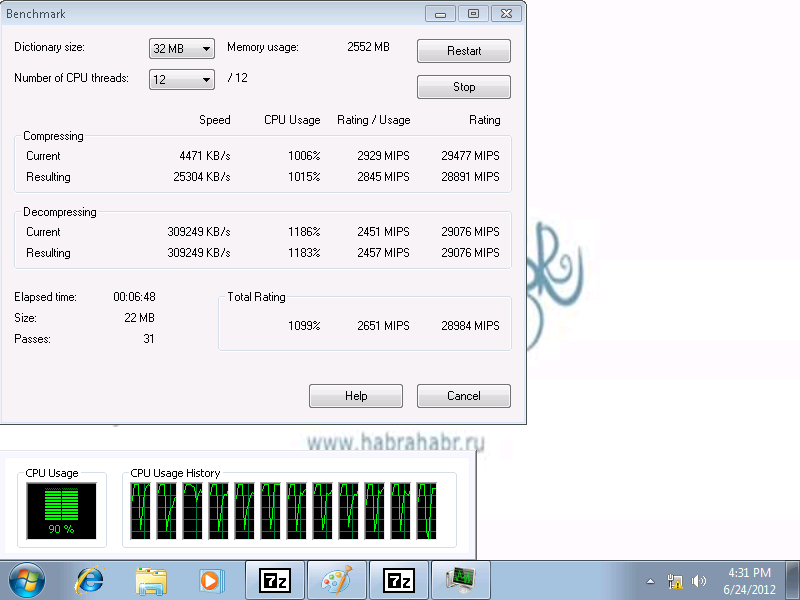Expand the Number of CPU threads dropdown
The height and width of the screenshot is (600, 800).
[x=182, y=80]
